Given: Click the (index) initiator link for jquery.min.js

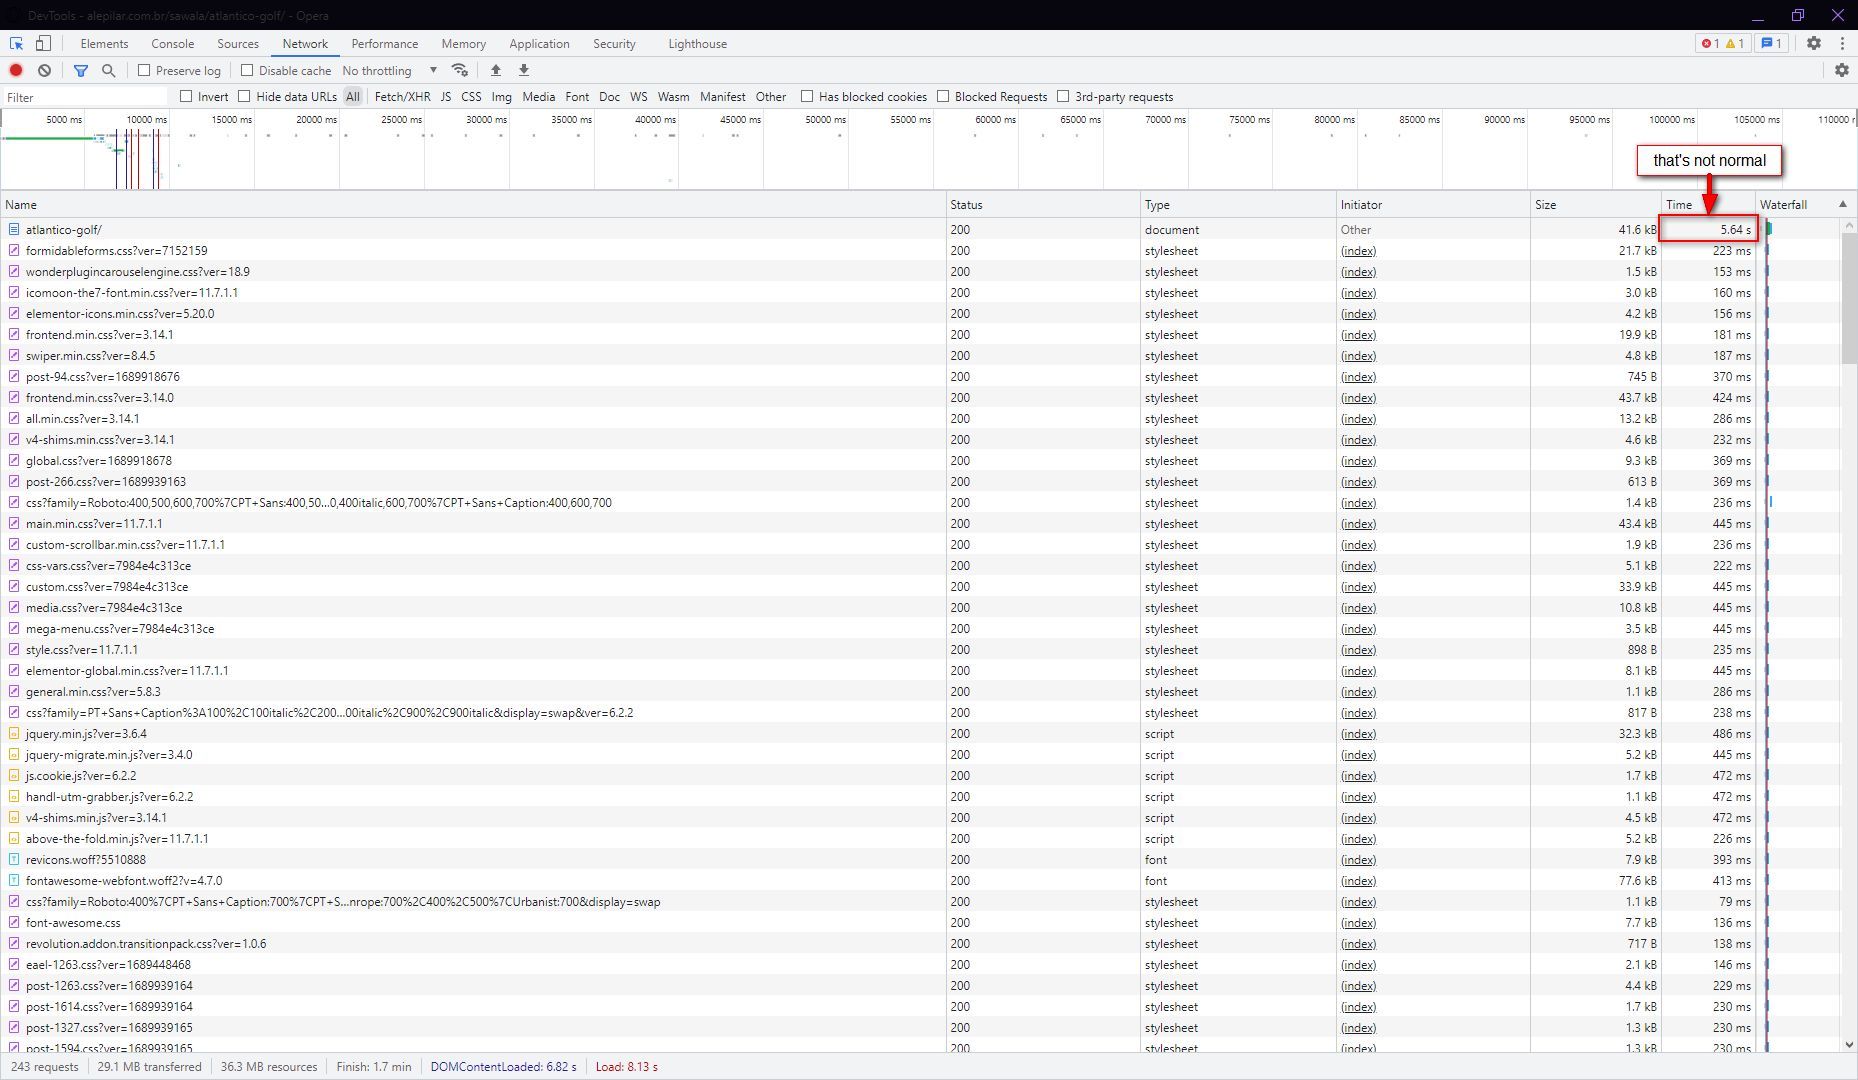Looking at the screenshot, I should (x=1358, y=734).
